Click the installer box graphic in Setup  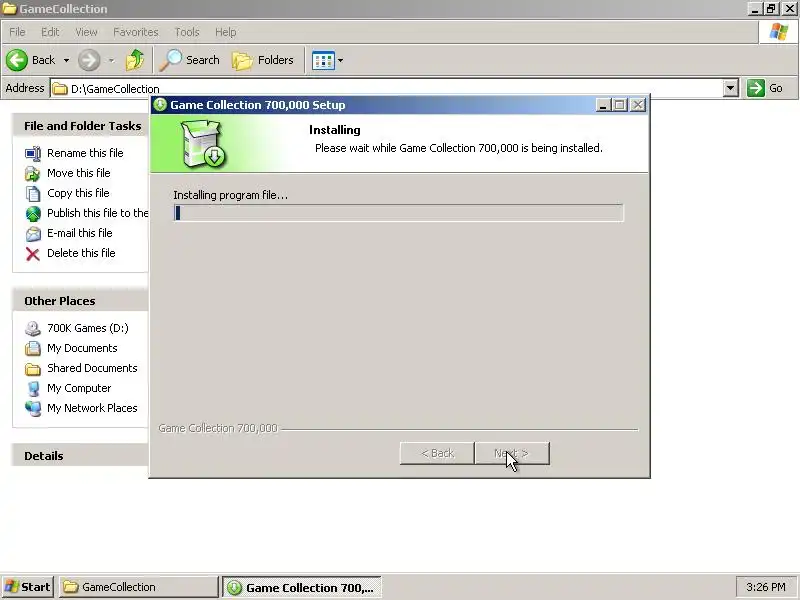[204, 144]
